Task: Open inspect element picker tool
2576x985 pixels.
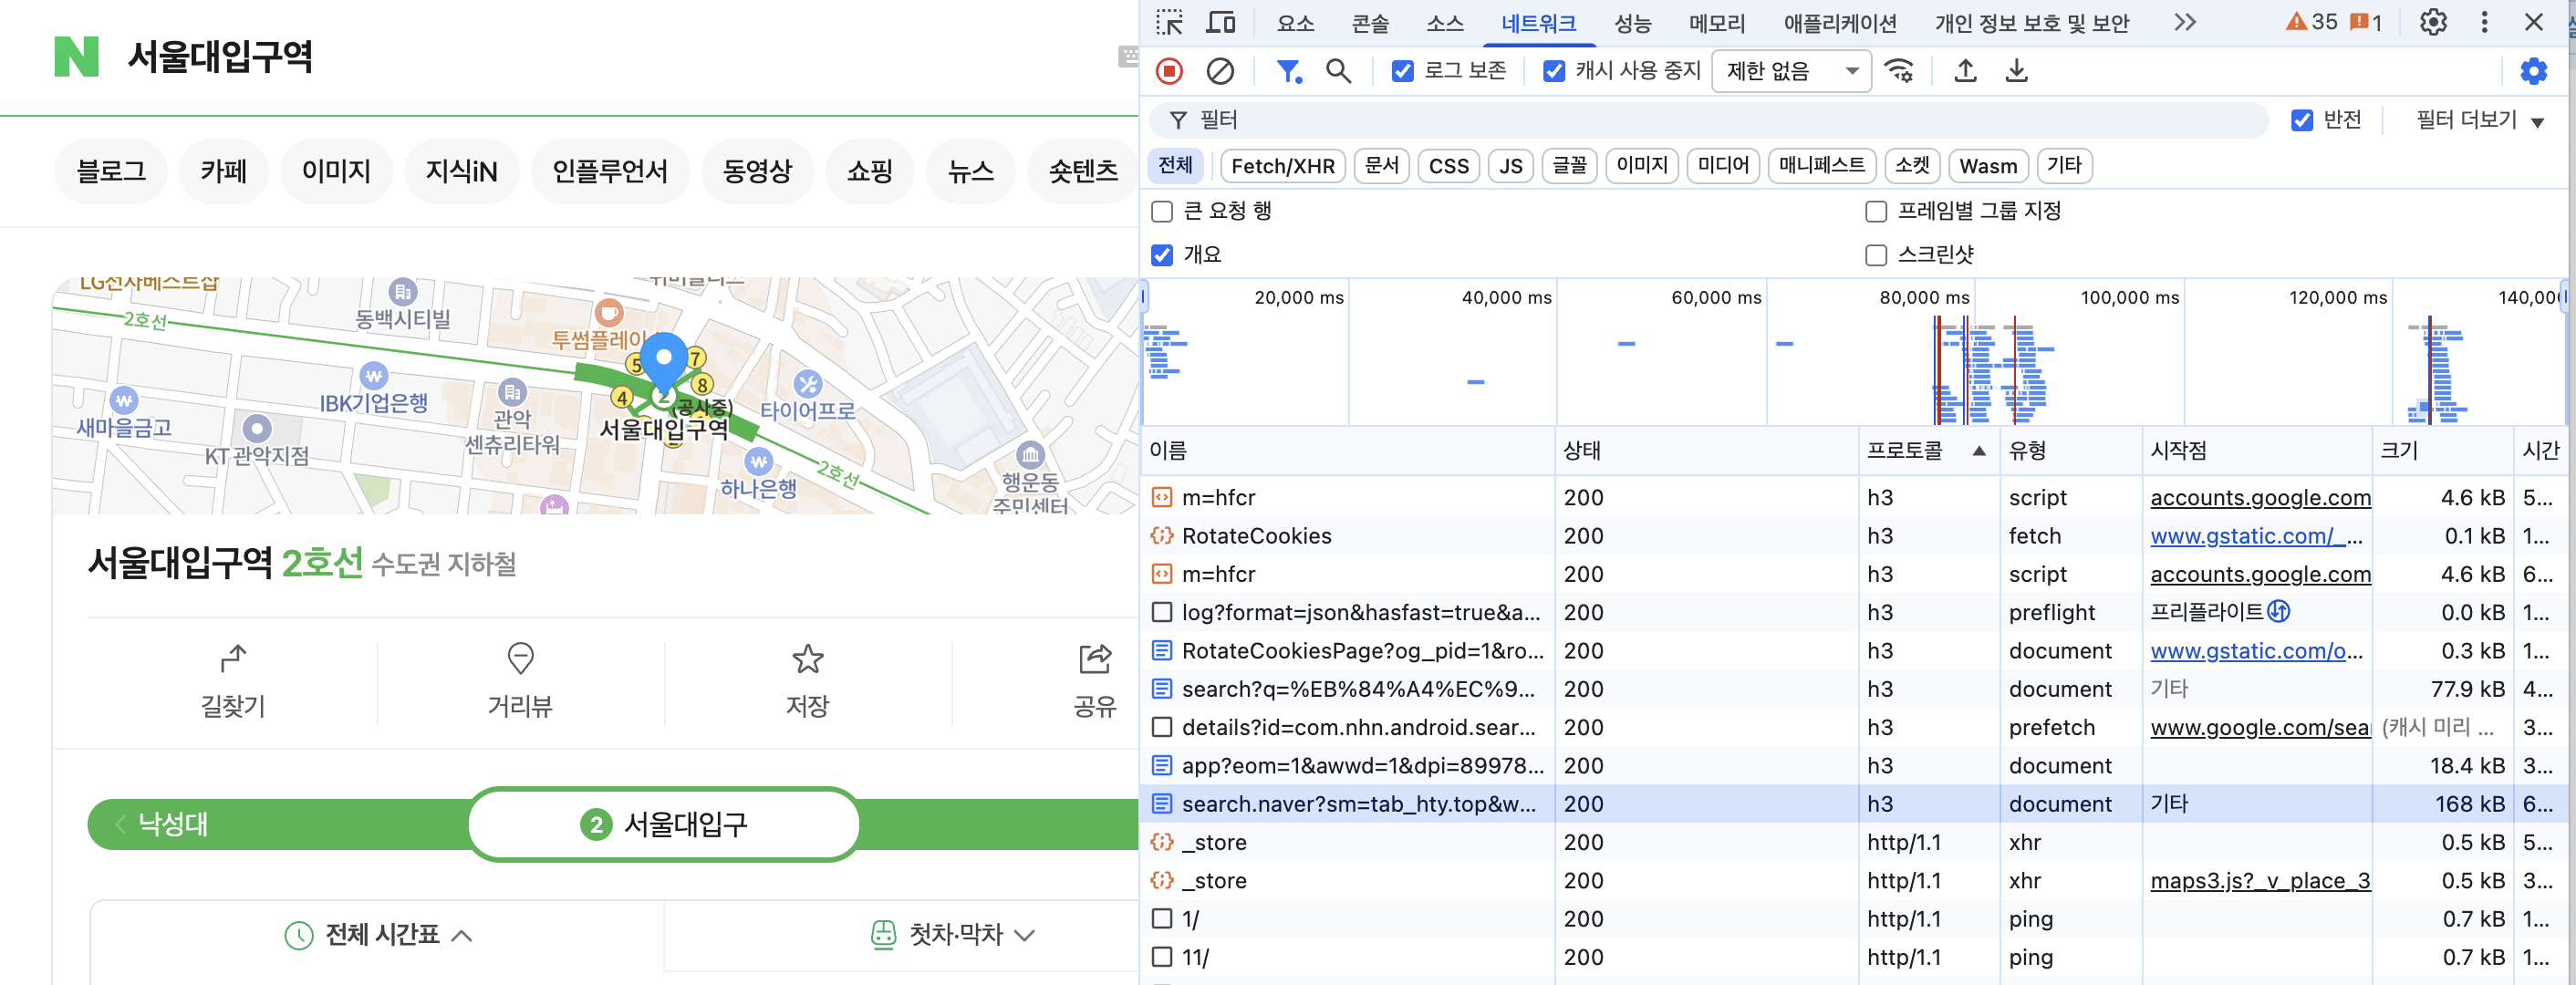Action: click(1169, 22)
